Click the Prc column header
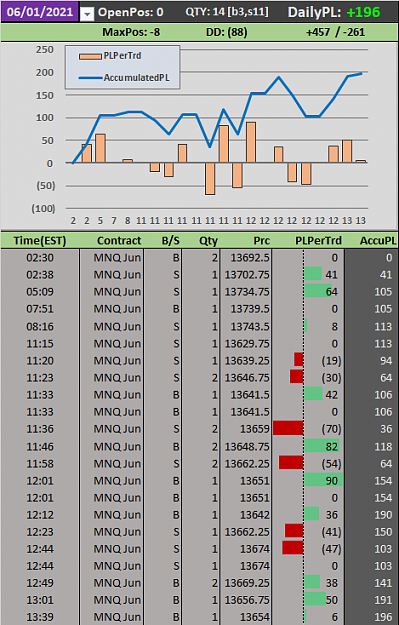 point(246,241)
